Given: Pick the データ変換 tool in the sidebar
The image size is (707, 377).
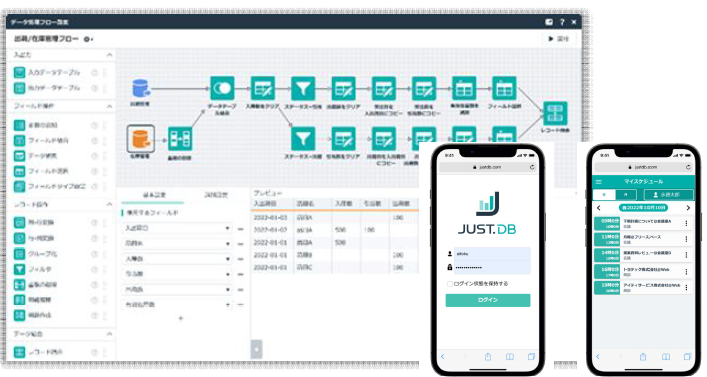Looking at the screenshot, I should tap(43, 156).
